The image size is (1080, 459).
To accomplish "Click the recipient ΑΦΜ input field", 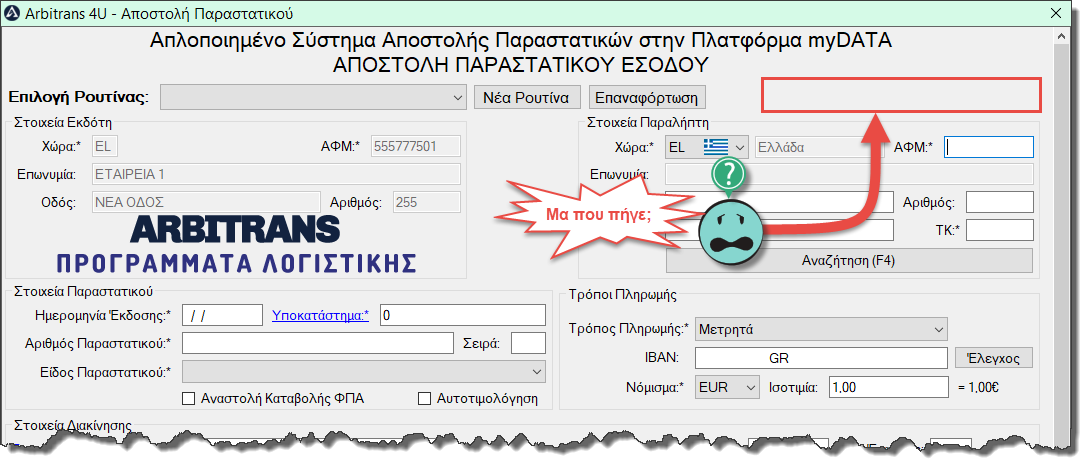I will 989,147.
